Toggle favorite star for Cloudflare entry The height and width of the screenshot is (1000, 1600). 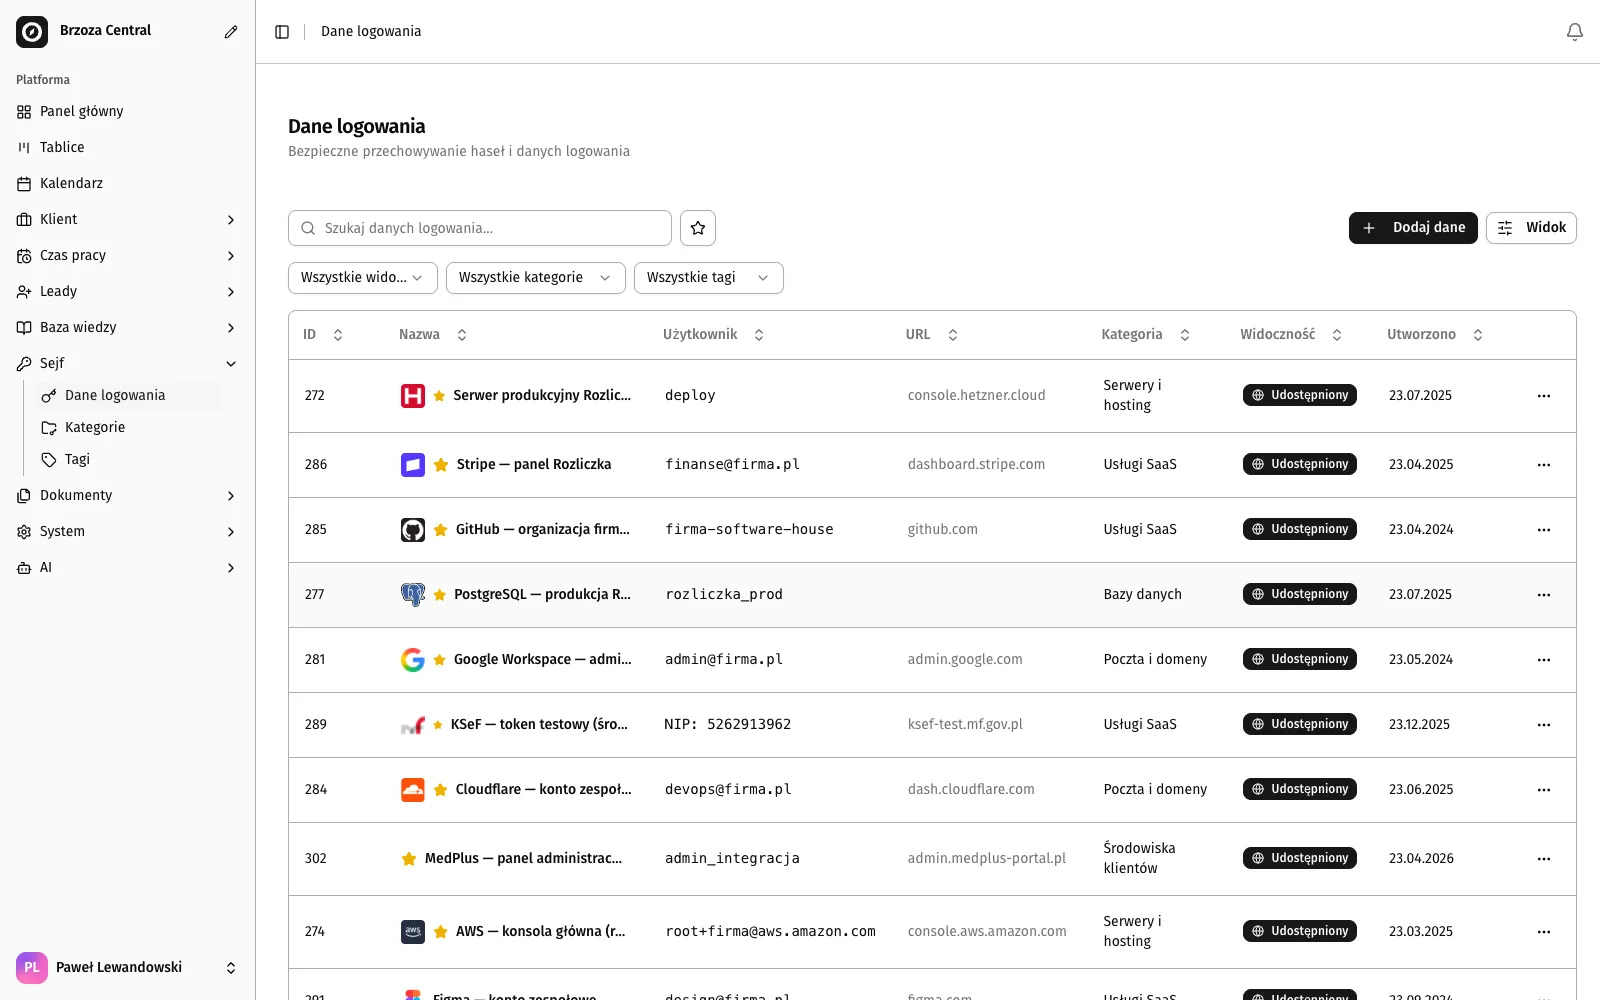(x=441, y=790)
